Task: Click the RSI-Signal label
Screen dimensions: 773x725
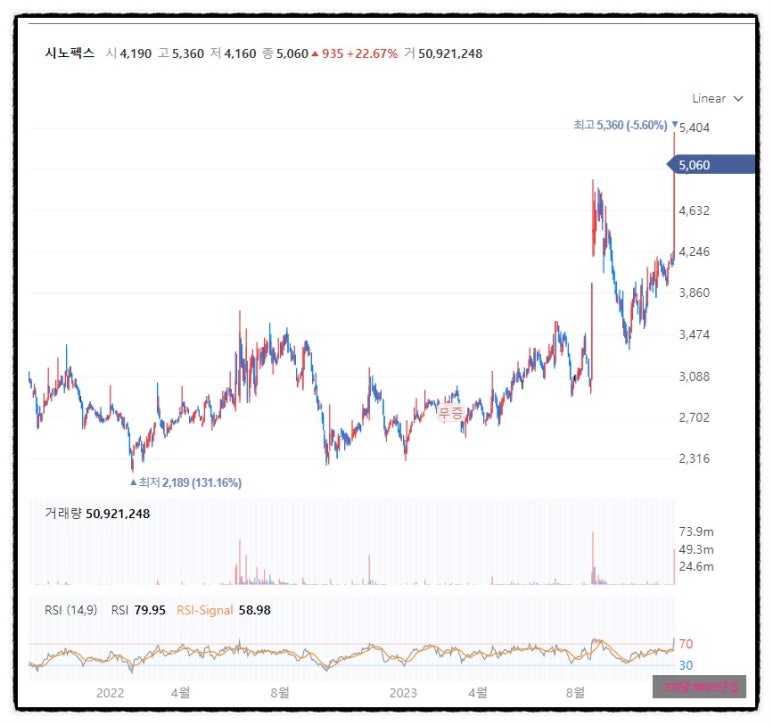Action: tap(205, 610)
